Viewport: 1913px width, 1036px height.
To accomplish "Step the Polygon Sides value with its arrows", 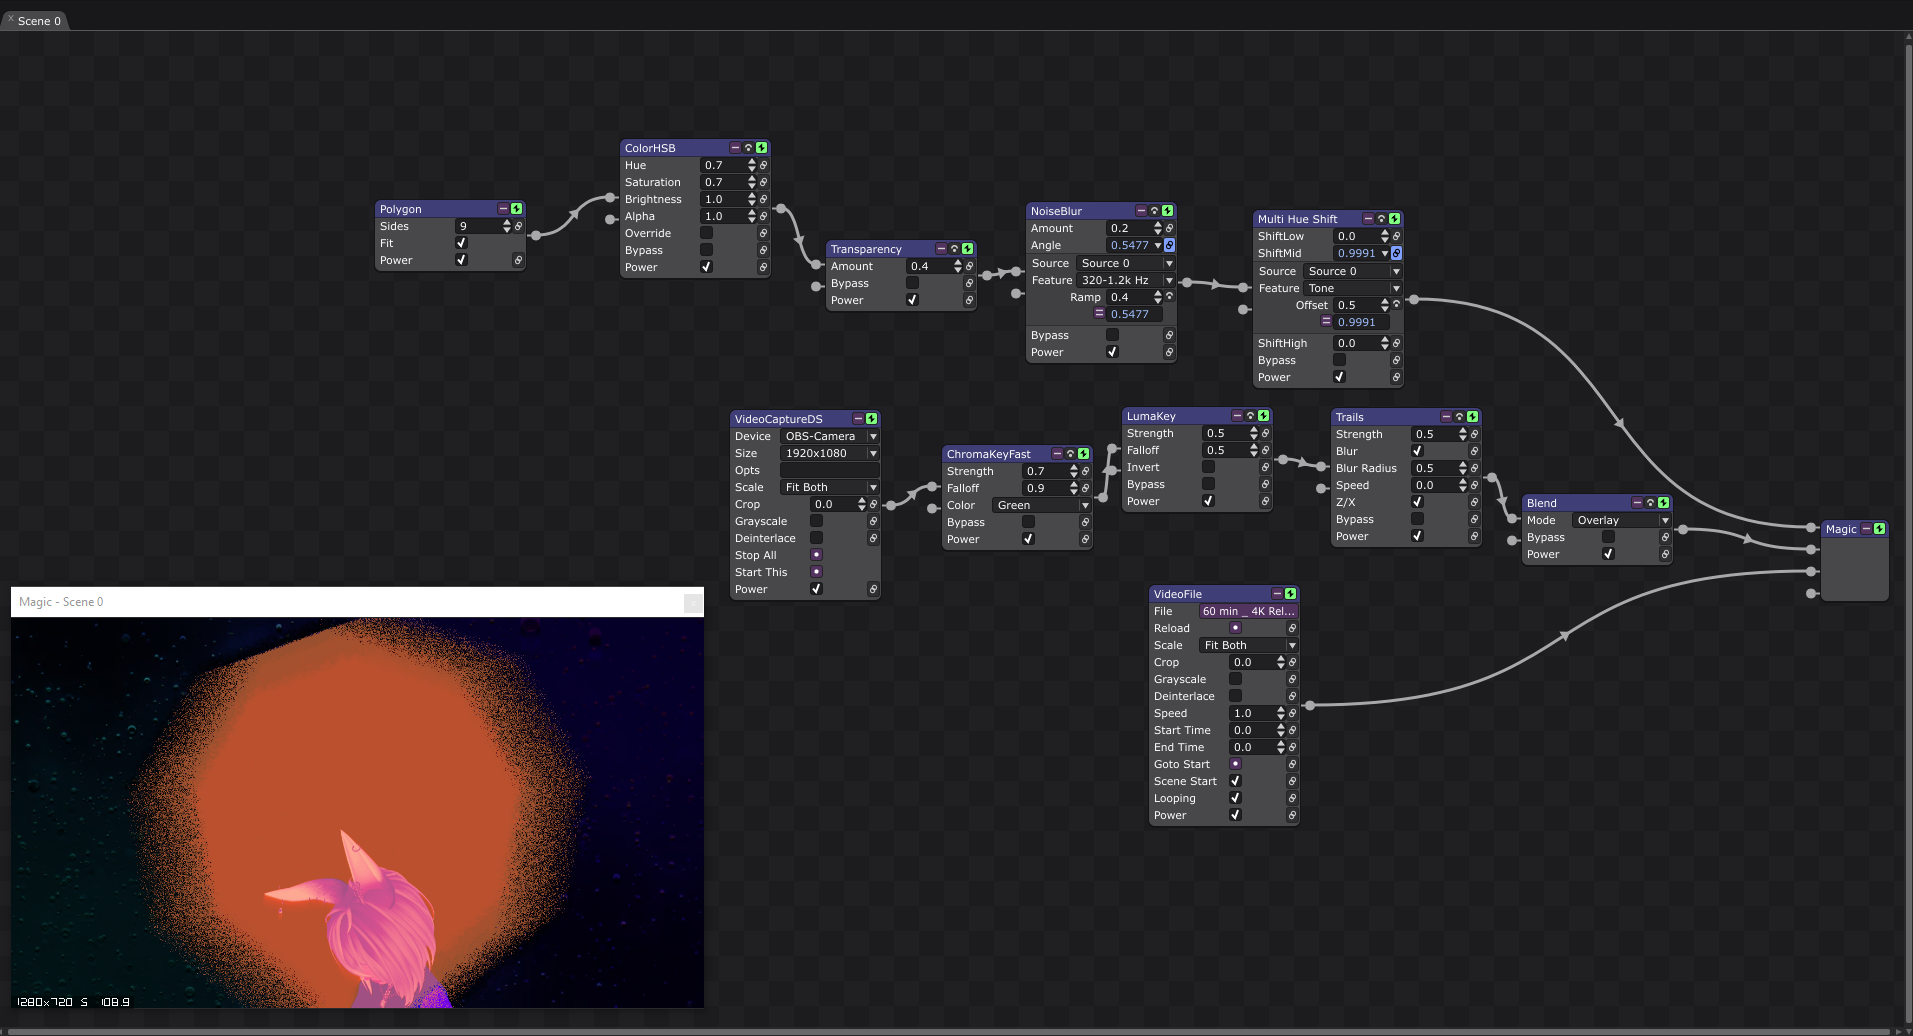I will pos(507,226).
